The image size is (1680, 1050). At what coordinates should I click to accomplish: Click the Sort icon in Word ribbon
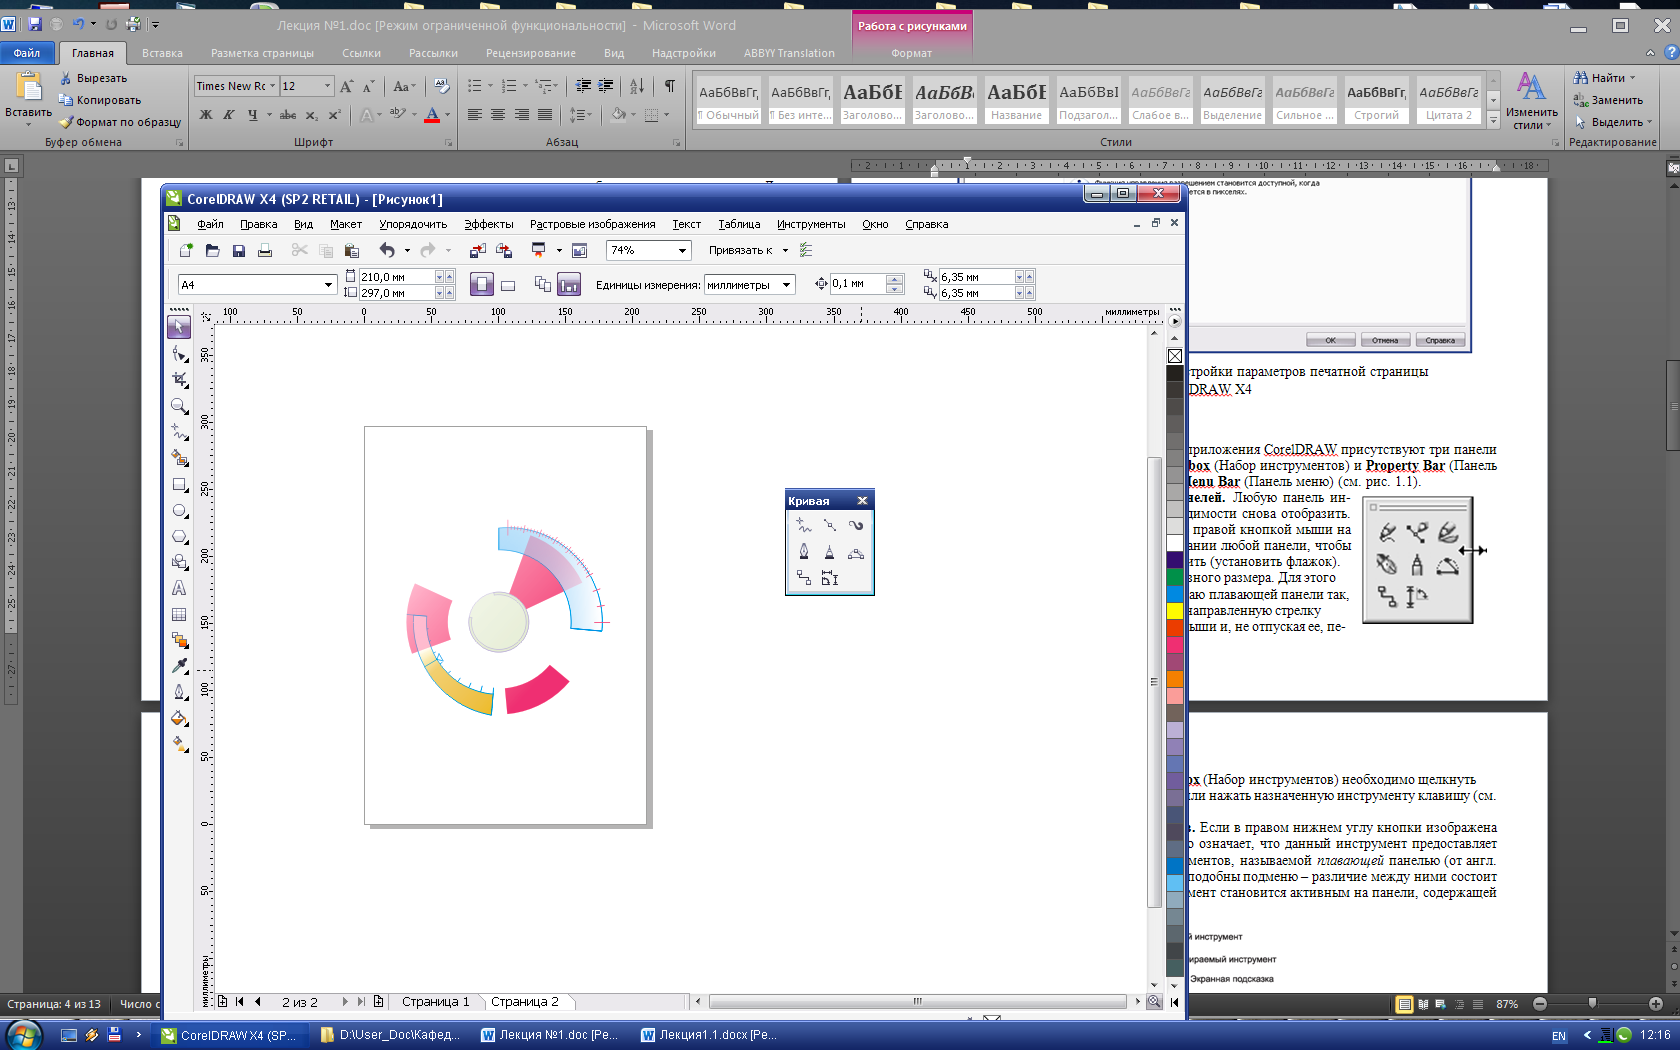(x=637, y=86)
